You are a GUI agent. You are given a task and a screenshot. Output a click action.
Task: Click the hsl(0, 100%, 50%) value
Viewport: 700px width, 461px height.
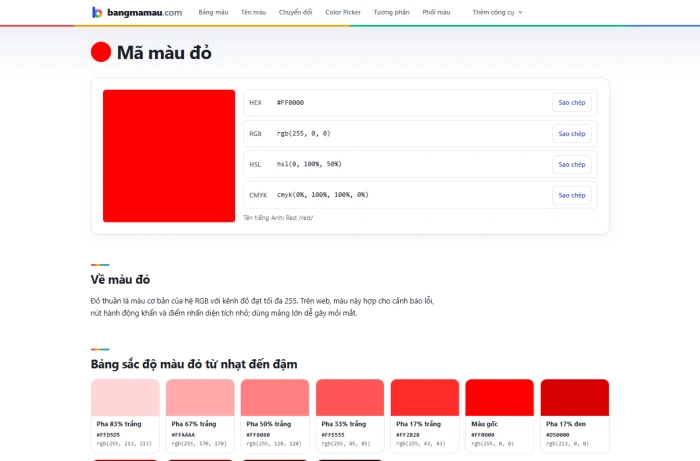[x=309, y=164]
